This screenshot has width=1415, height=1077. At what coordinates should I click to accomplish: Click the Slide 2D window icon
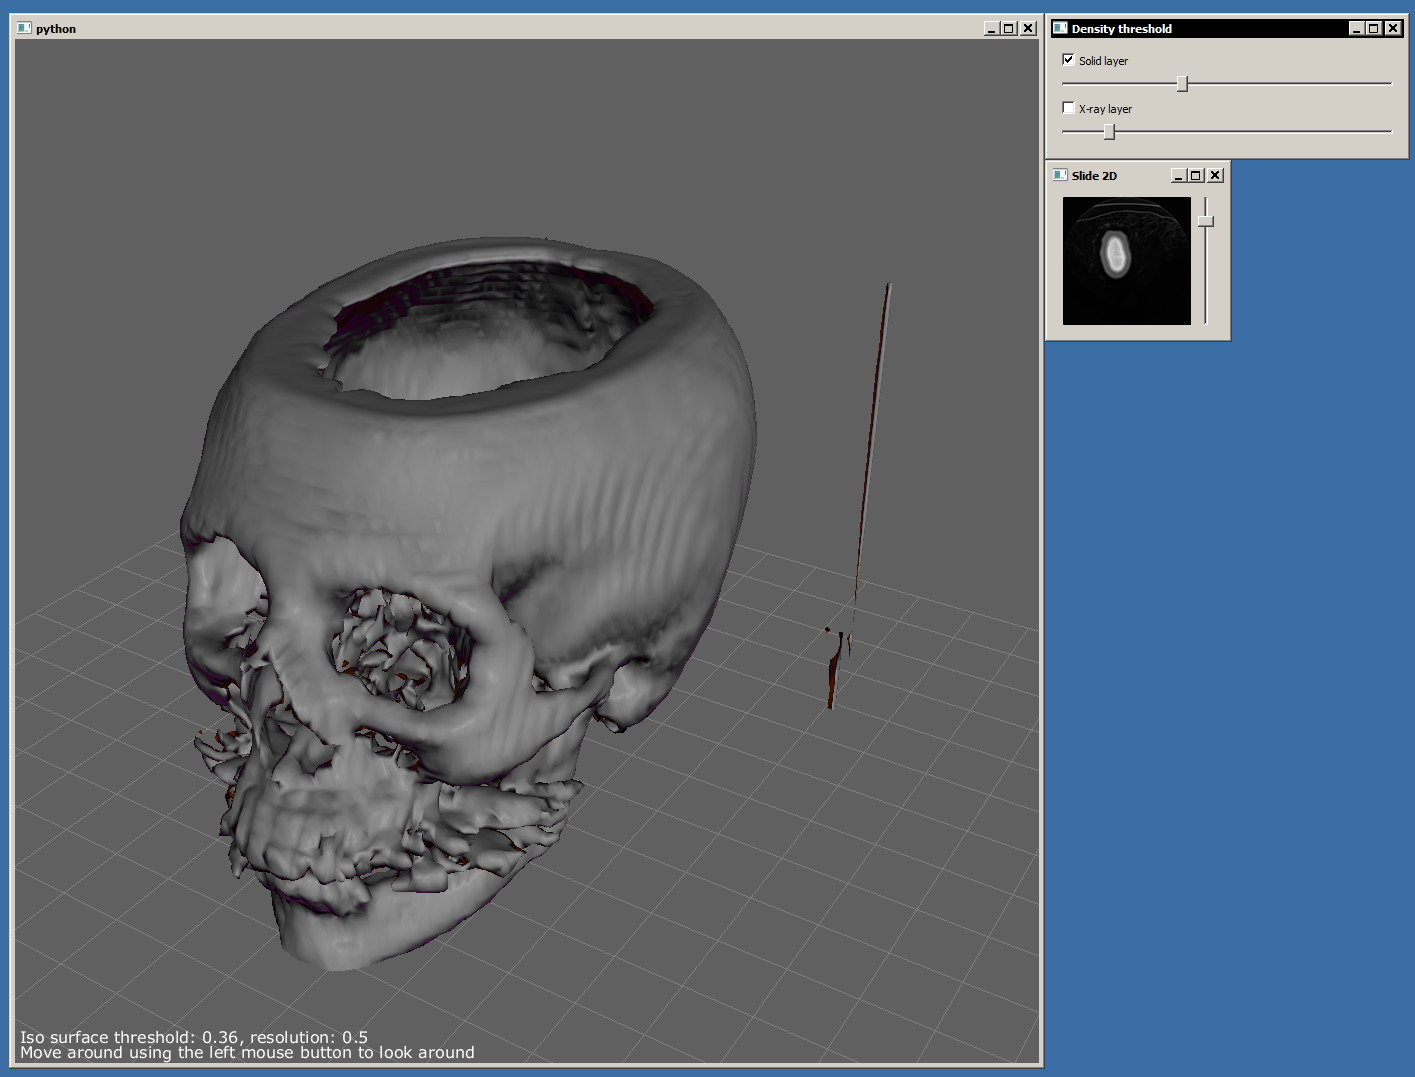1060,175
